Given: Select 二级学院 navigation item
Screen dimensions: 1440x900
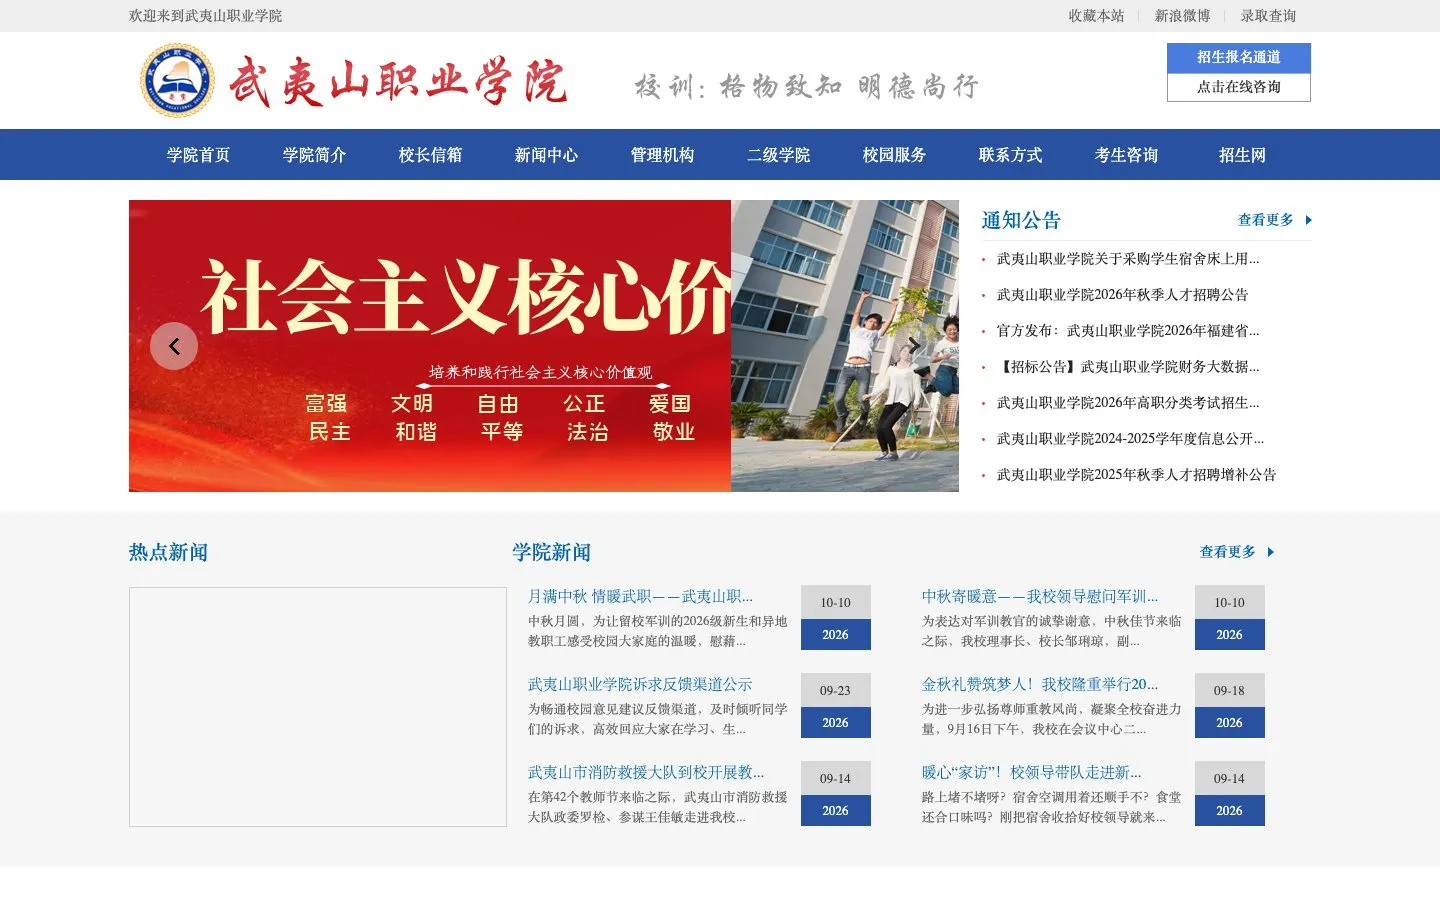Looking at the screenshot, I should point(778,155).
